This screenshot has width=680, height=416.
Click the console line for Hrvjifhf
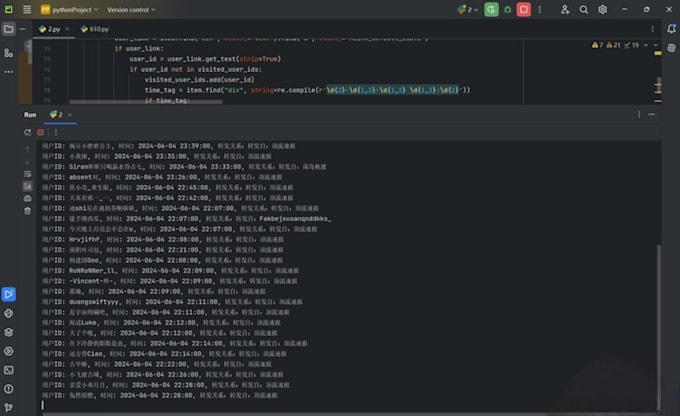pos(163,239)
